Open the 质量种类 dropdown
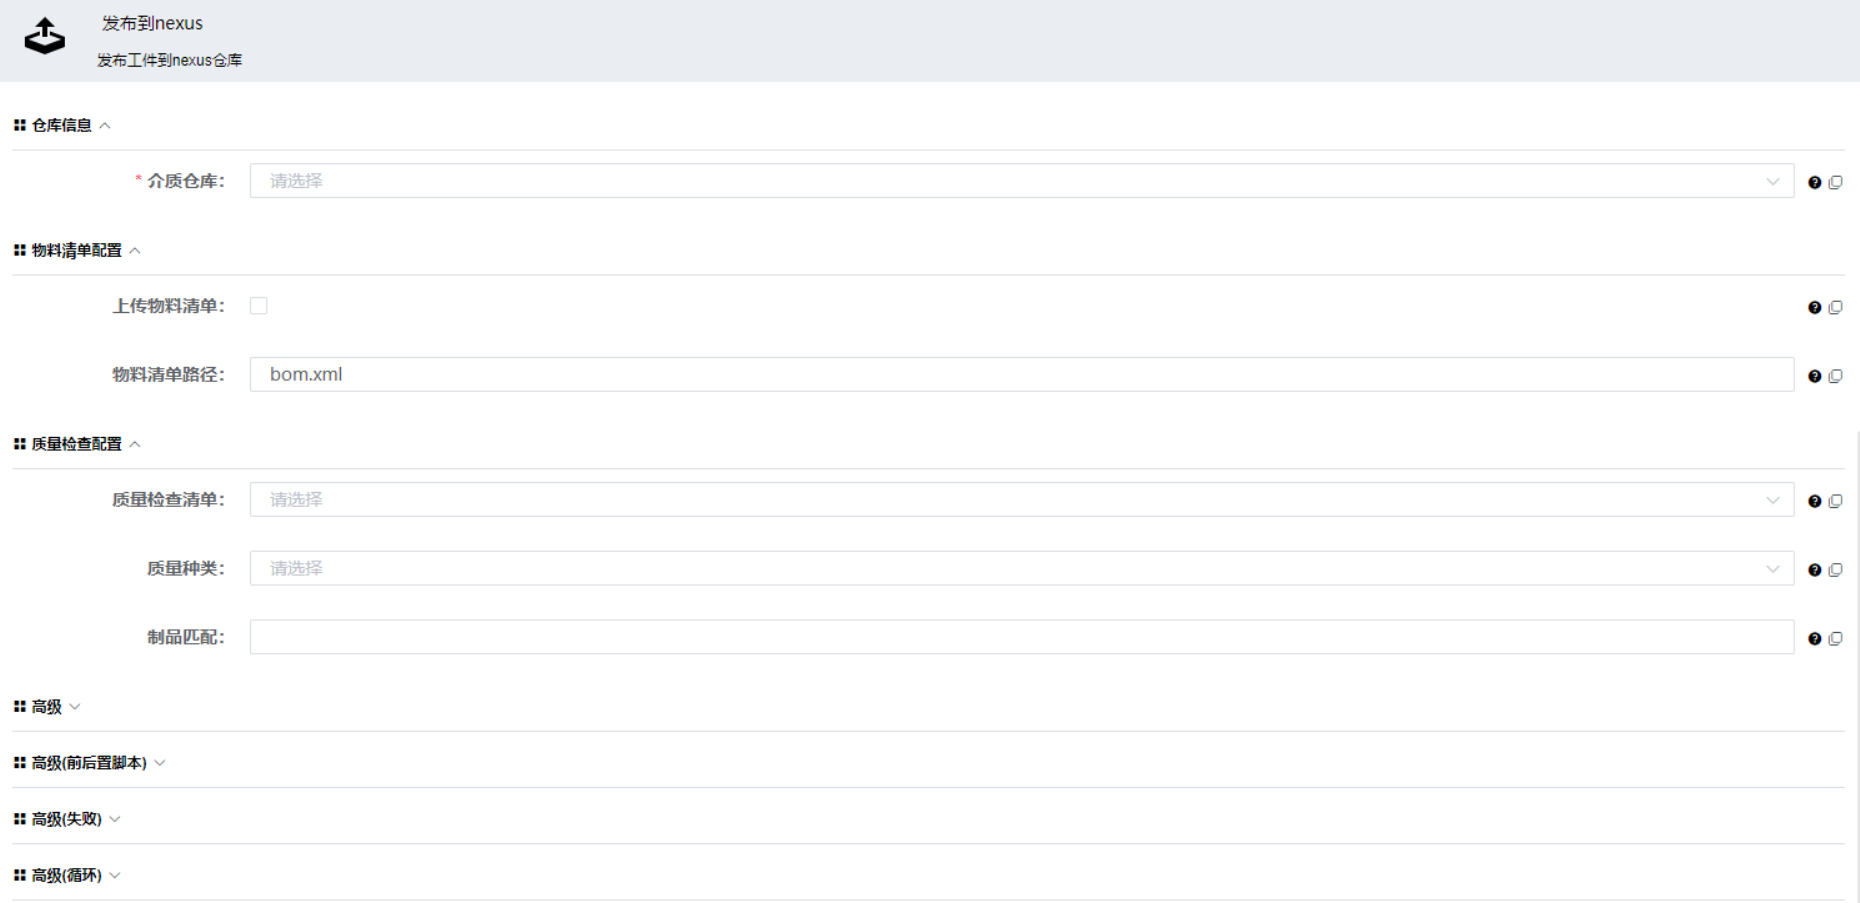The height and width of the screenshot is (903, 1860). (x=1020, y=569)
